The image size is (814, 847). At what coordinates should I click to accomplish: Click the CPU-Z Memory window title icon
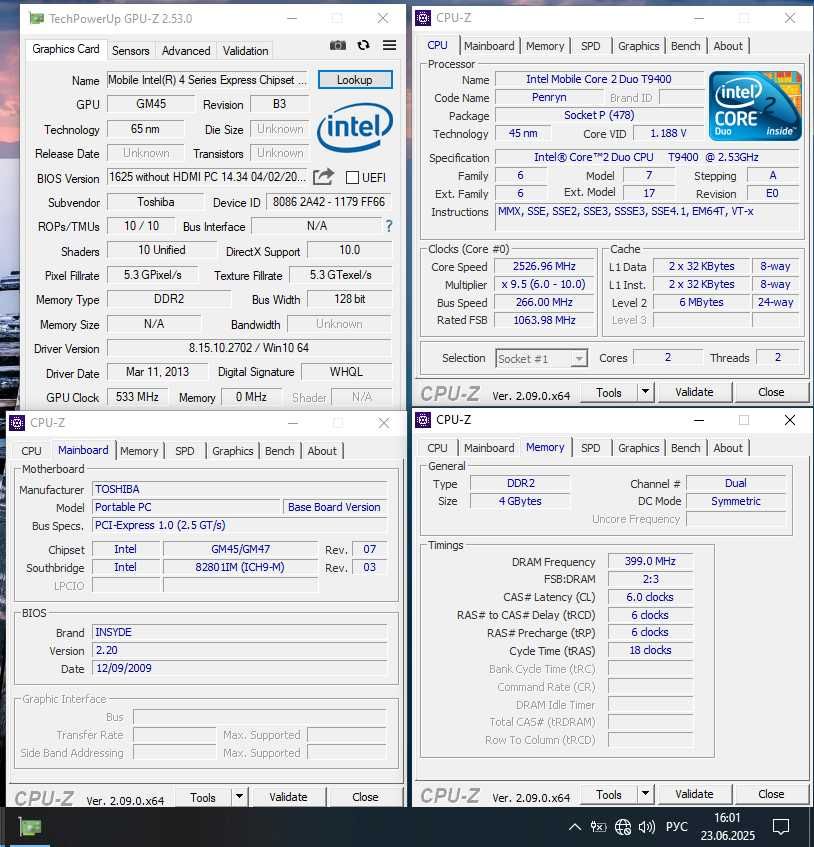[x=423, y=420]
